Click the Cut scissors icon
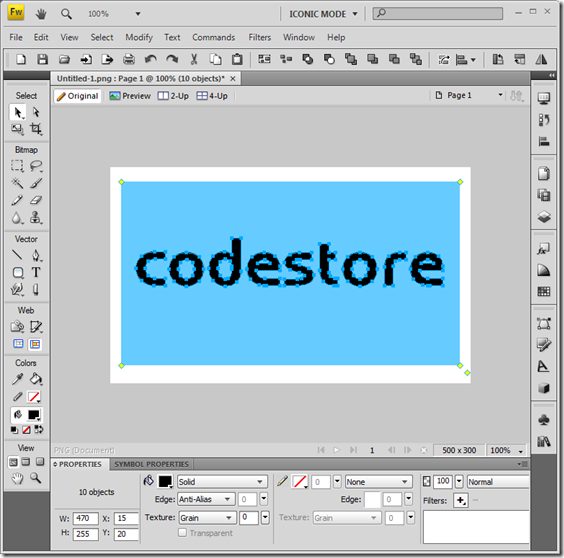The width and height of the screenshot is (564, 558). coord(194,59)
